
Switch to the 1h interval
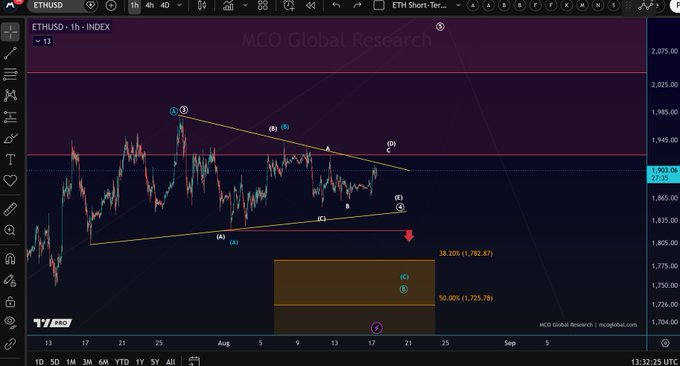[134, 6]
